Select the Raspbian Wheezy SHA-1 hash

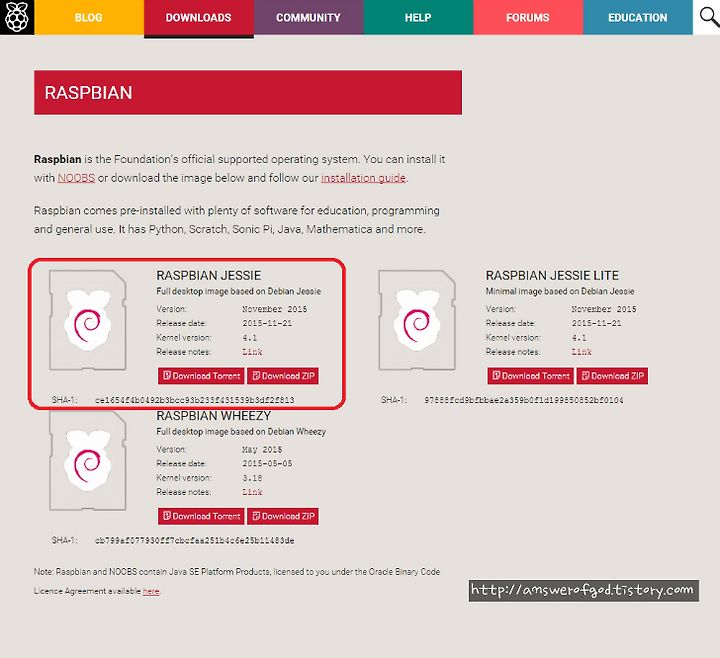195,540
